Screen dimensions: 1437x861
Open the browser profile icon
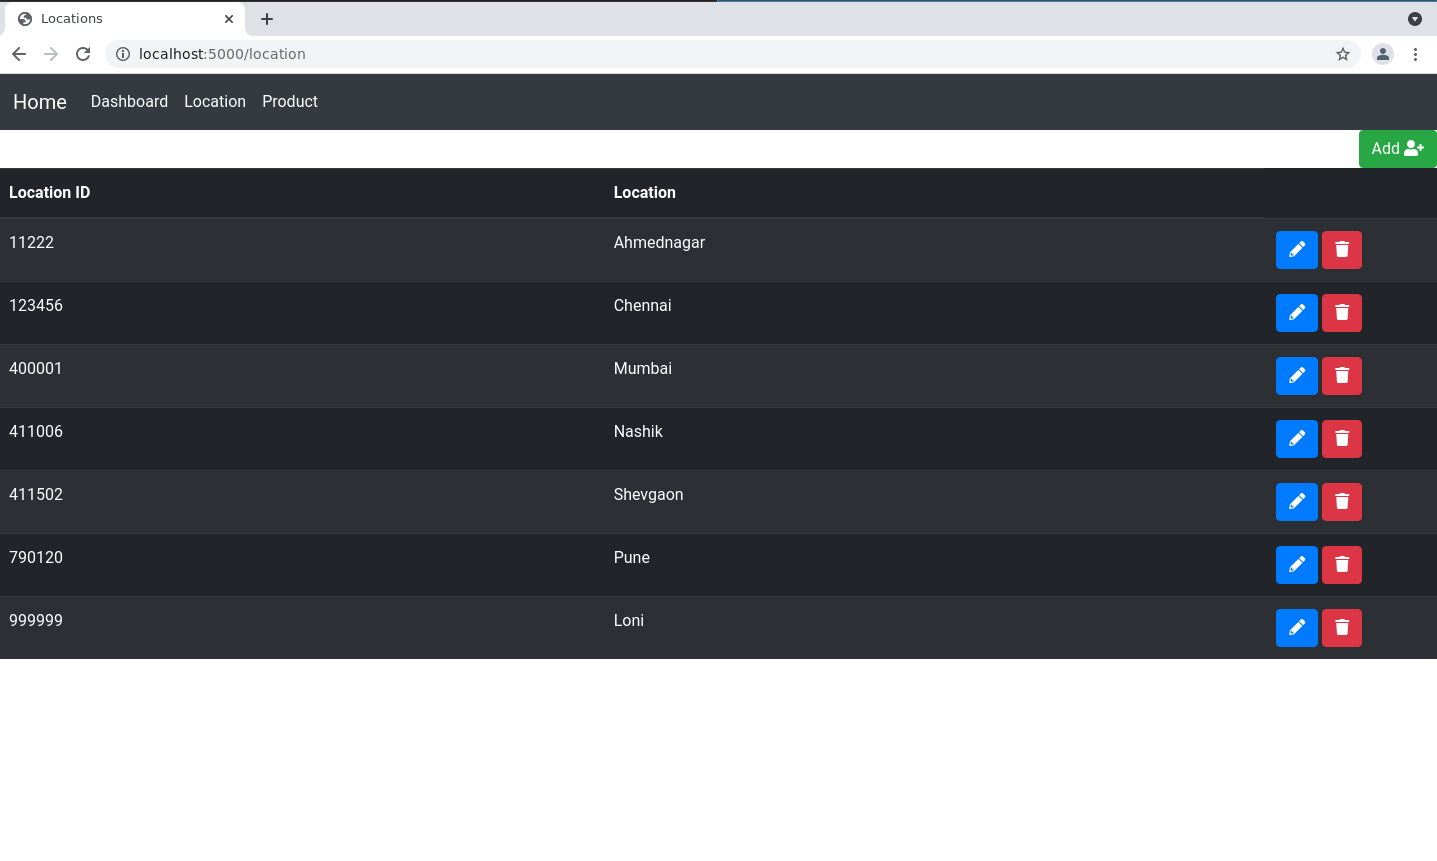1383,54
